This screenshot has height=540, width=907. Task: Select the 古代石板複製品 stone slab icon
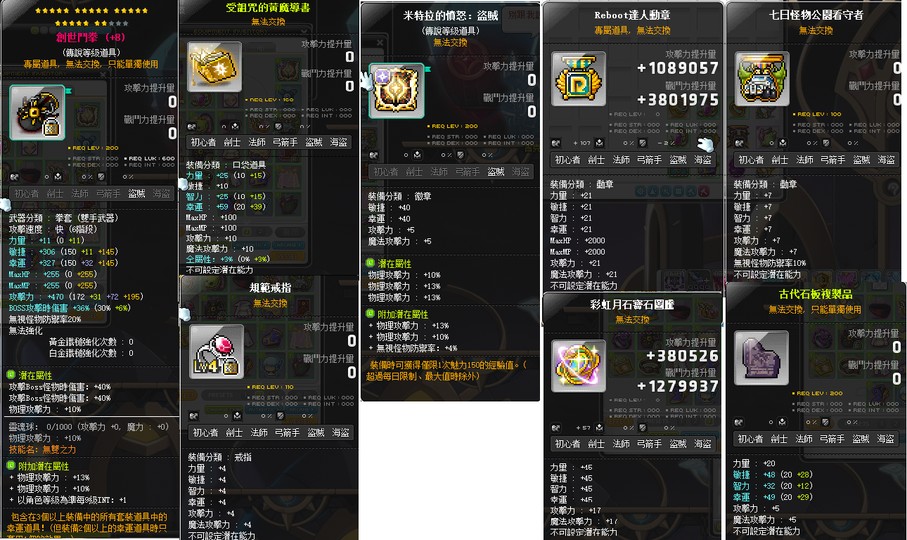click(x=761, y=358)
